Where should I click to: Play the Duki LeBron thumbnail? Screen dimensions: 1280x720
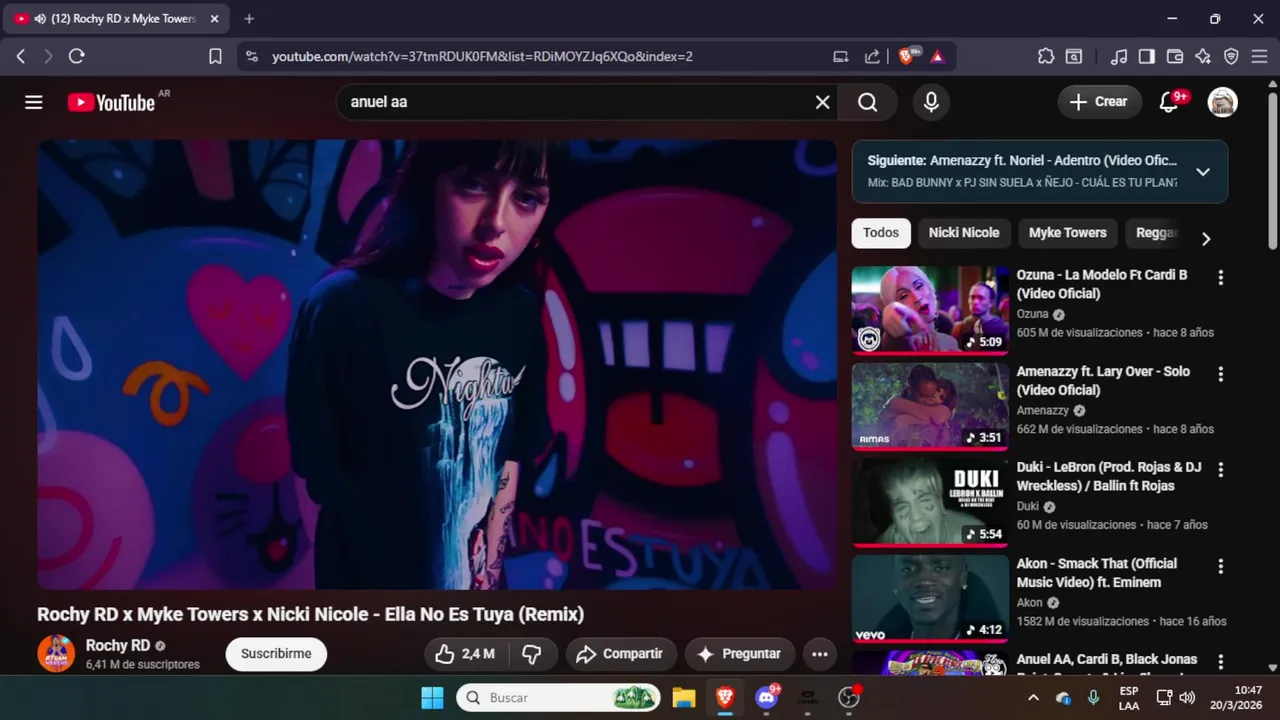pos(930,502)
